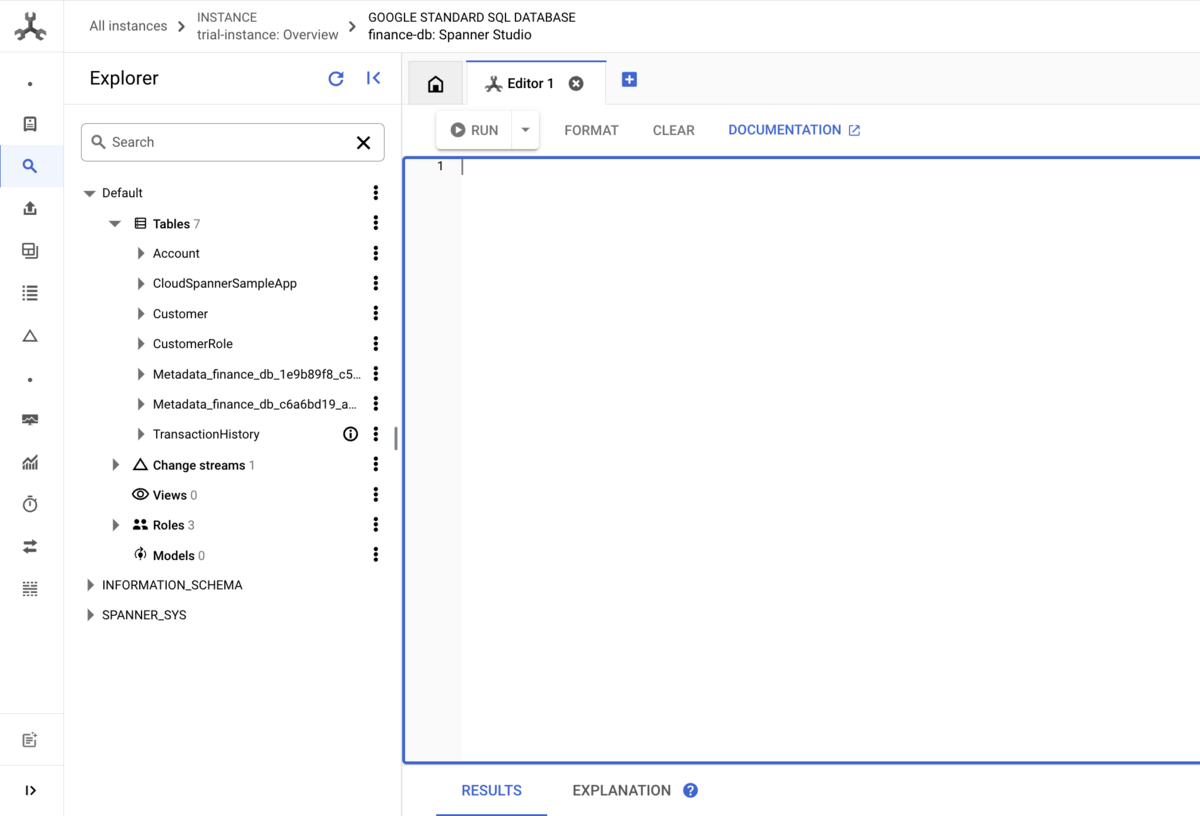This screenshot has height=816, width=1200.
Task: Open the kebab menu for the Account table
Action: coord(375,253)
